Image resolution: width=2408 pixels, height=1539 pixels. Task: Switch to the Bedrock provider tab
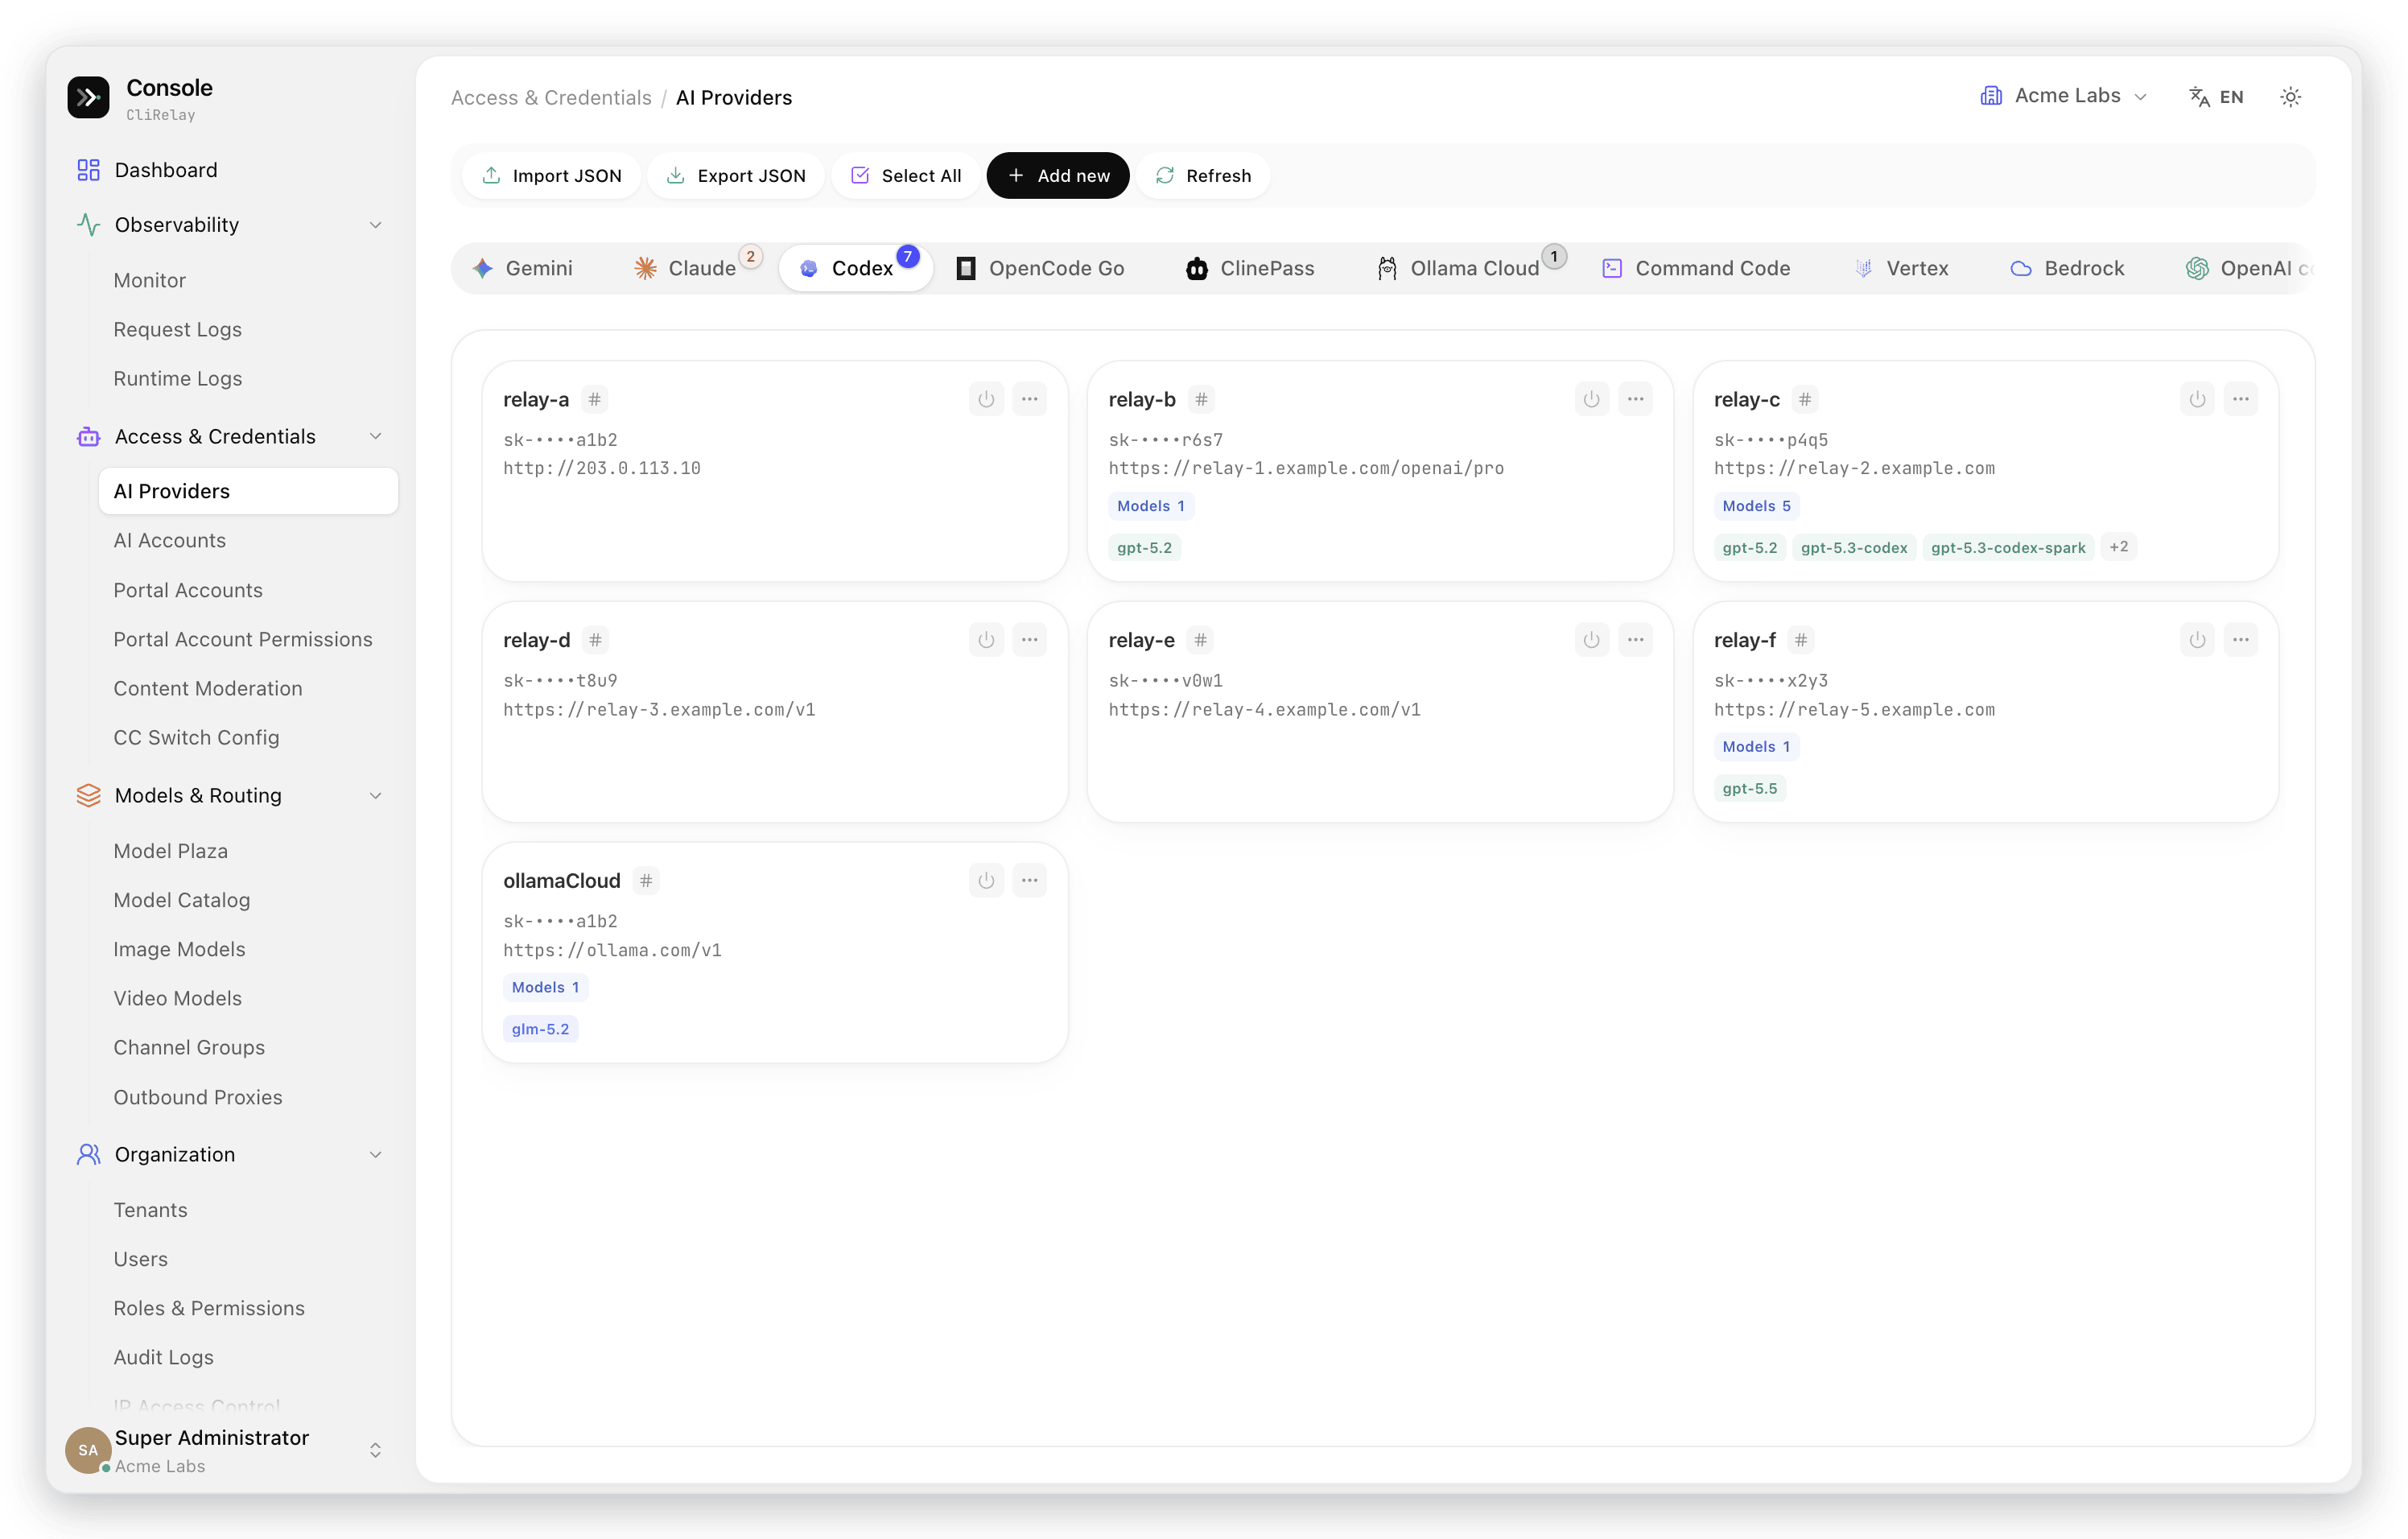pos(2067,268)
